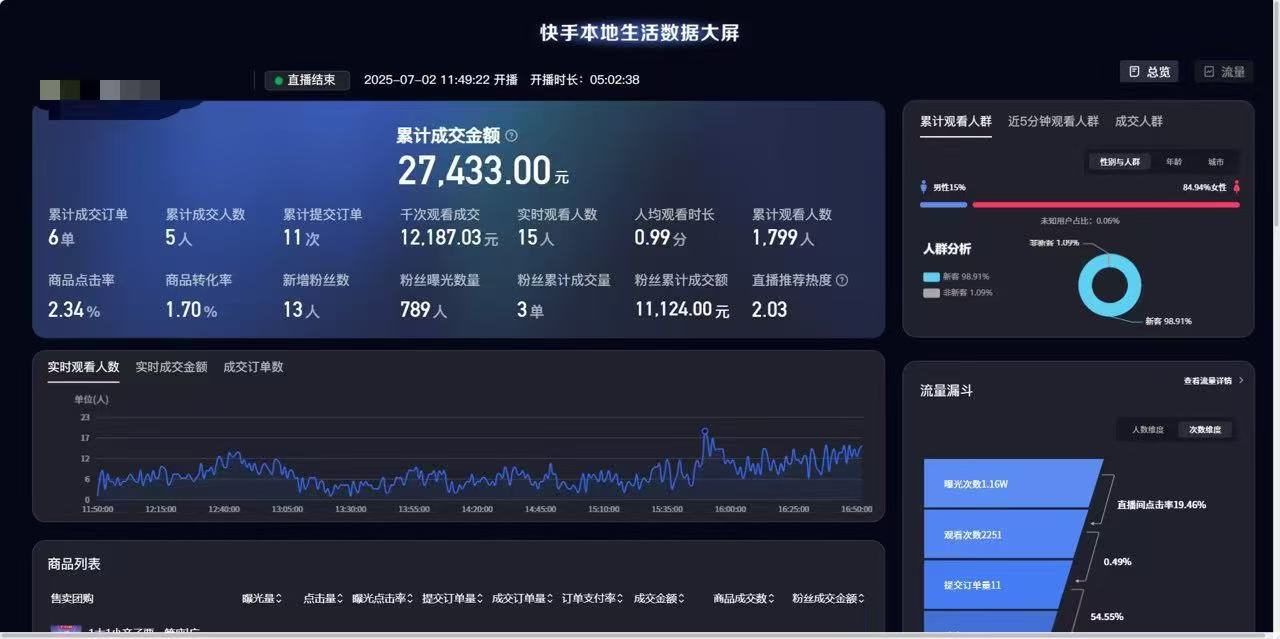Select the 性别与人群 segment option
This screenshot has height=639, width=1280.
(1119, 161)
